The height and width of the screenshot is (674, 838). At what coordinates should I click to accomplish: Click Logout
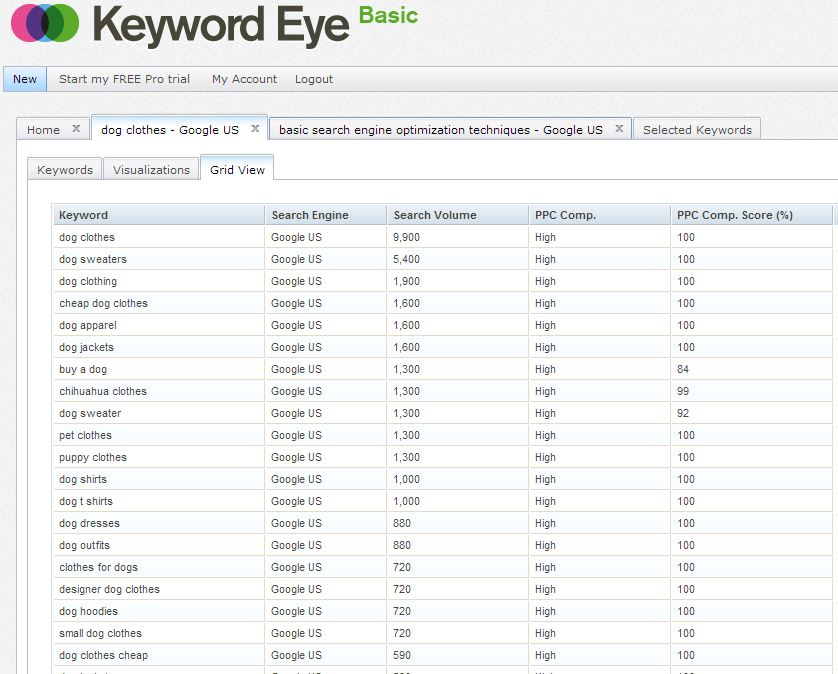[313, 79]
